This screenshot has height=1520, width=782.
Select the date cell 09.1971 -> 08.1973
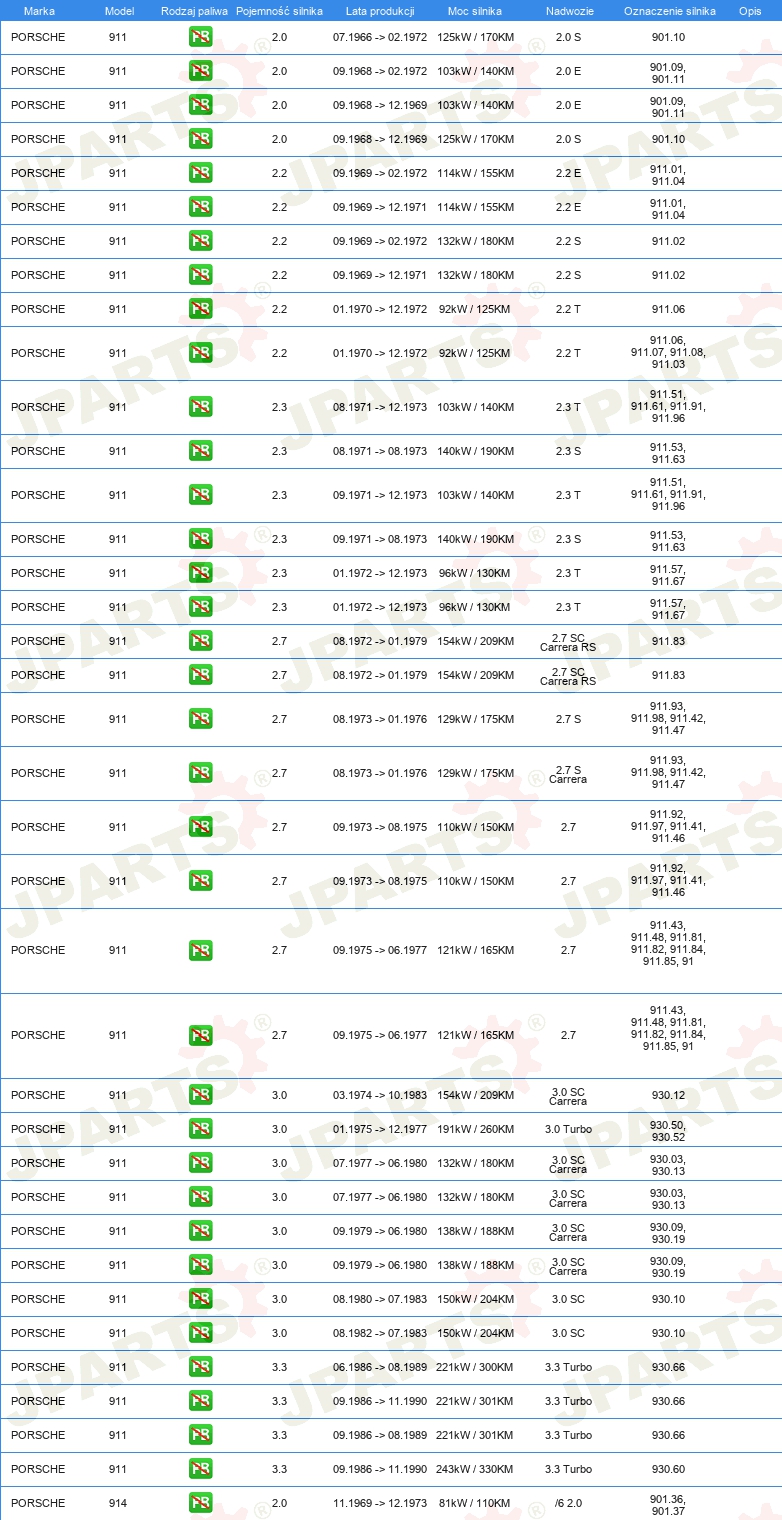click(380, 539)
